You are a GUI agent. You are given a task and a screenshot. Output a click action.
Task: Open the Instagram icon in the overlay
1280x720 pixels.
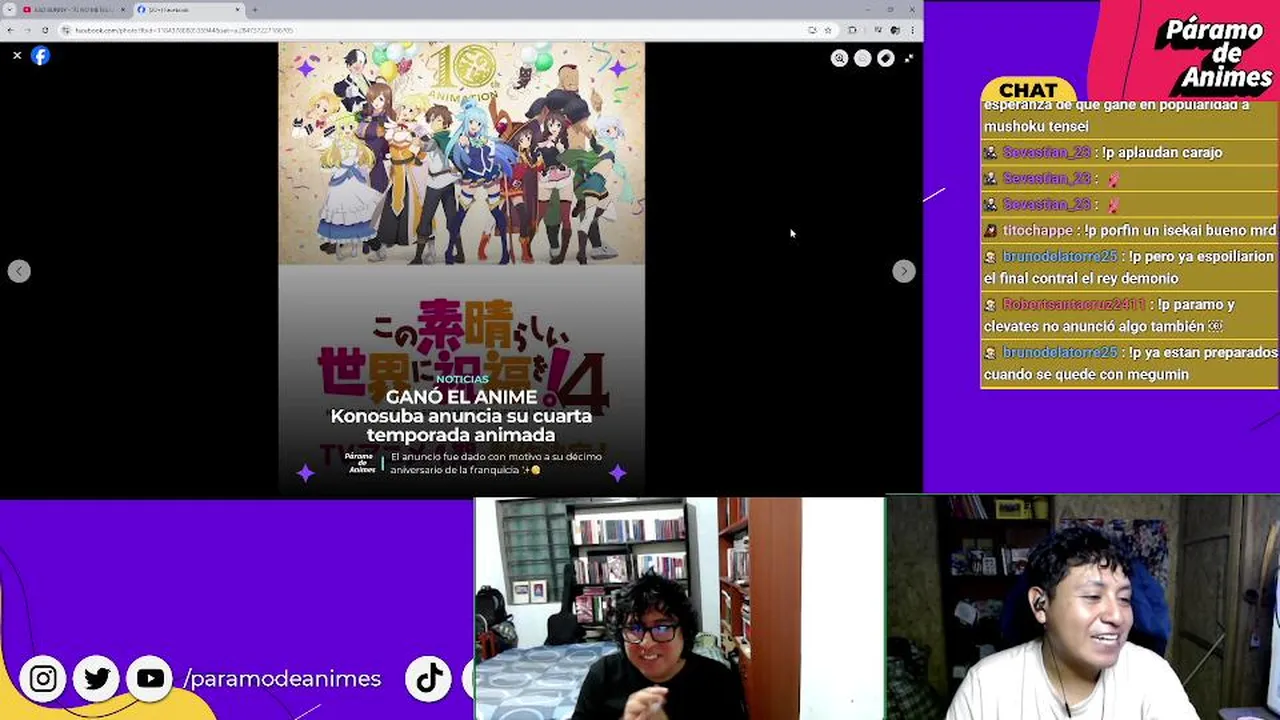(43, 679)
